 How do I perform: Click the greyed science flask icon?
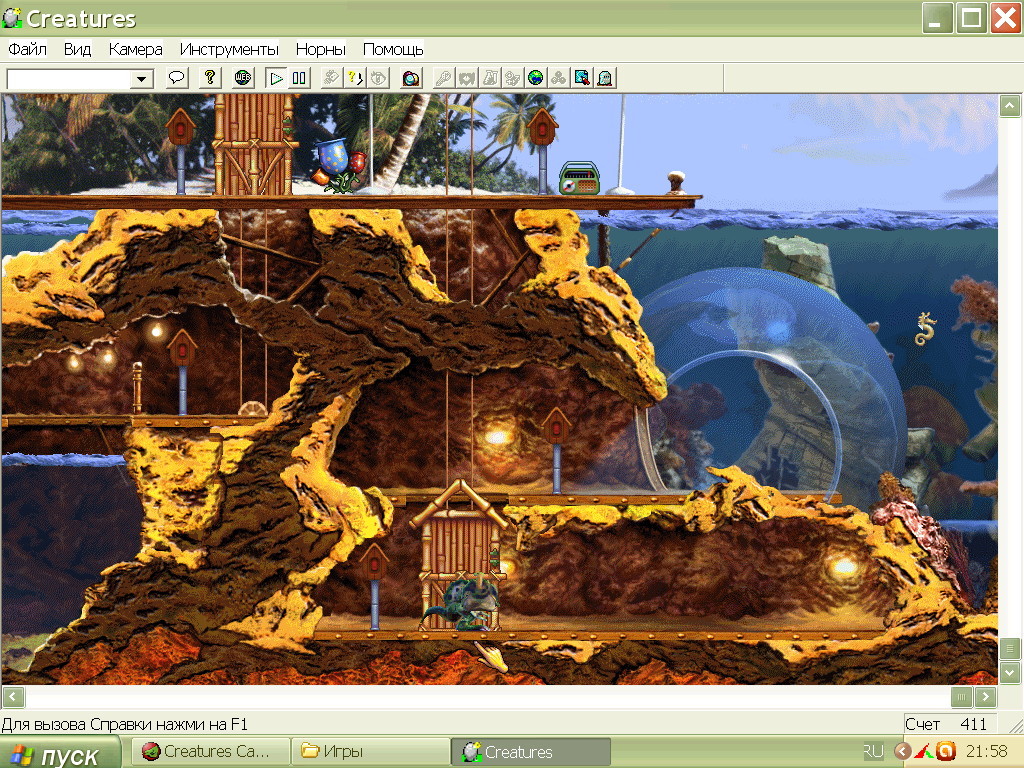point(489,78)
